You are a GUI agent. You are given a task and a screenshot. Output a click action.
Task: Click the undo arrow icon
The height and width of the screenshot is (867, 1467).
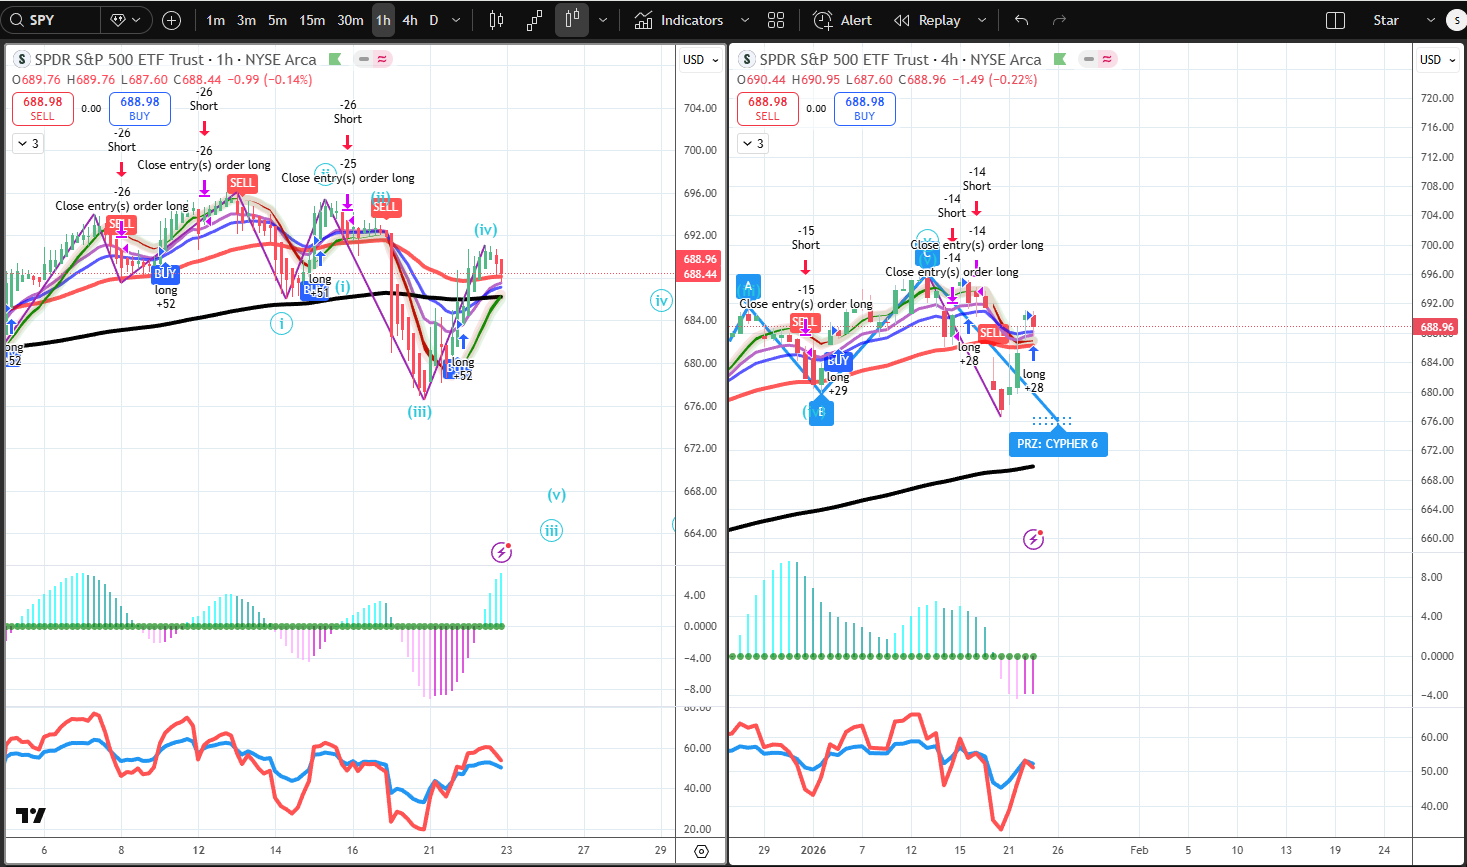1021,20
